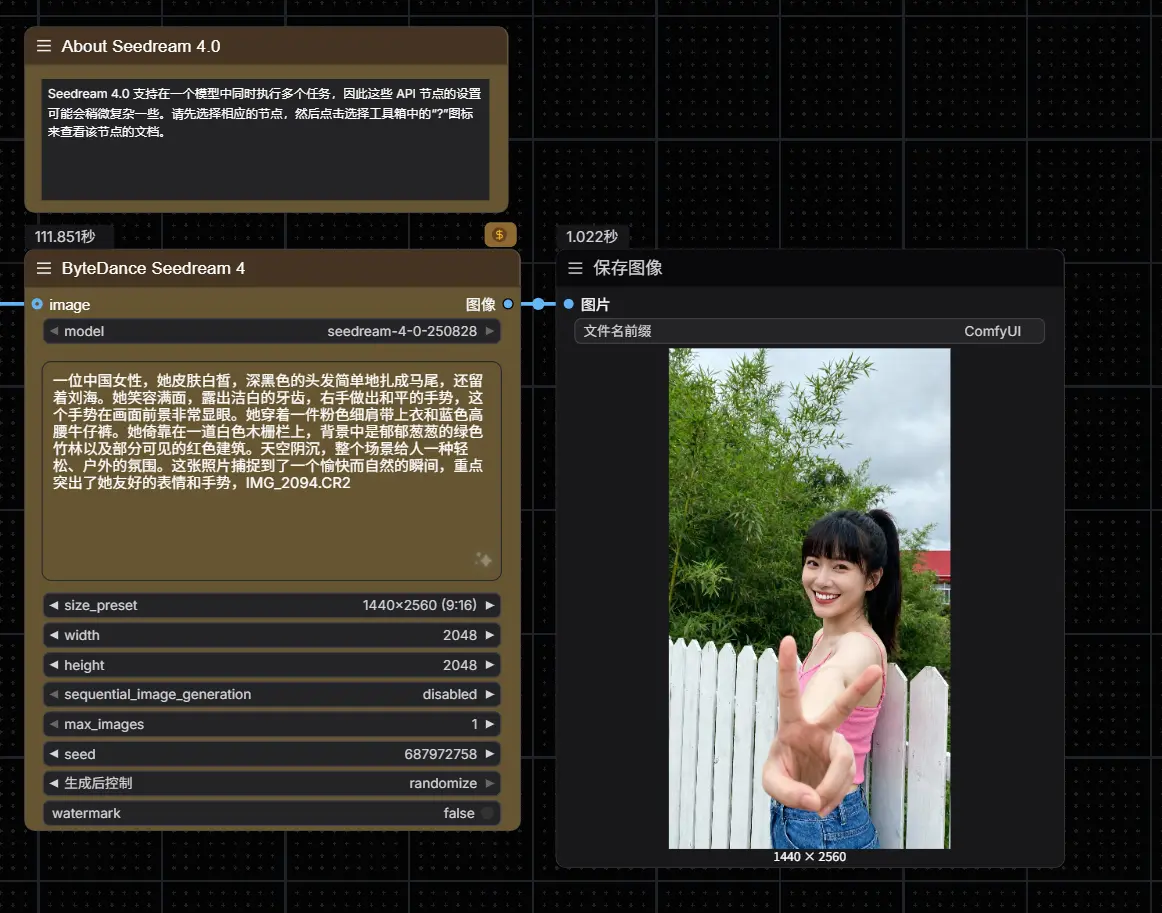Click the Chinese prompt text area
The image size is (1162, 913).
270,470
